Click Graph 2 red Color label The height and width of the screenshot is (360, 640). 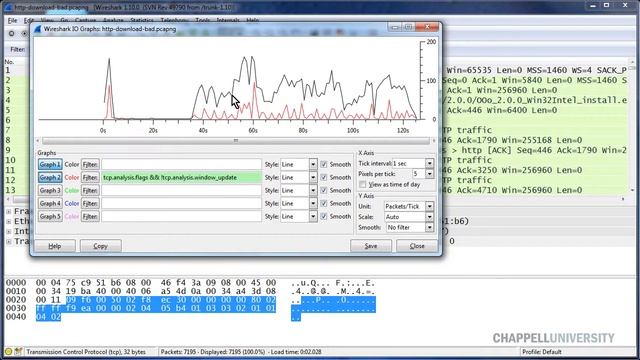click(x=71, y=178)
